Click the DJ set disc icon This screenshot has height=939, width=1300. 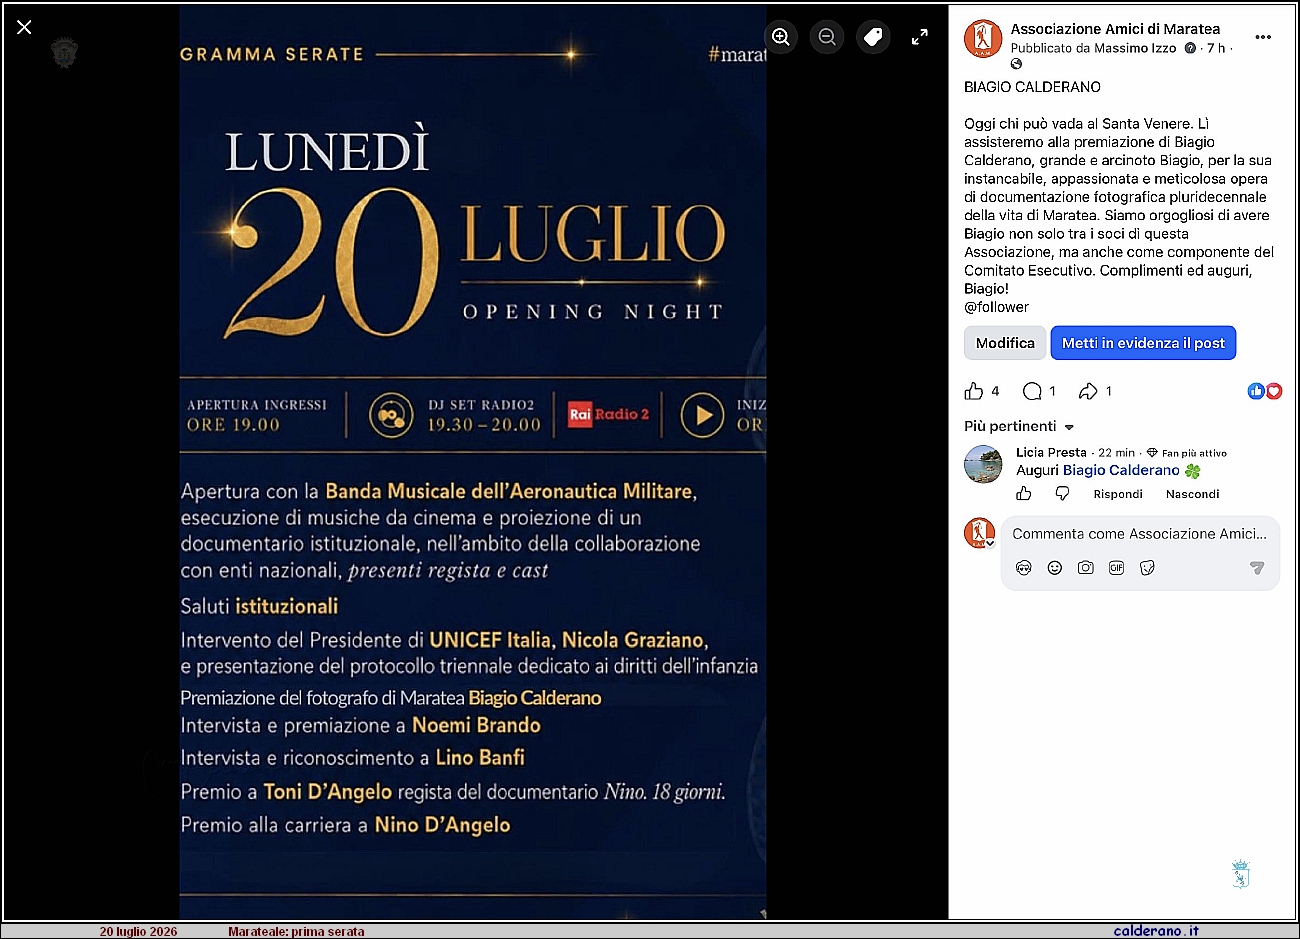[391, 415]
